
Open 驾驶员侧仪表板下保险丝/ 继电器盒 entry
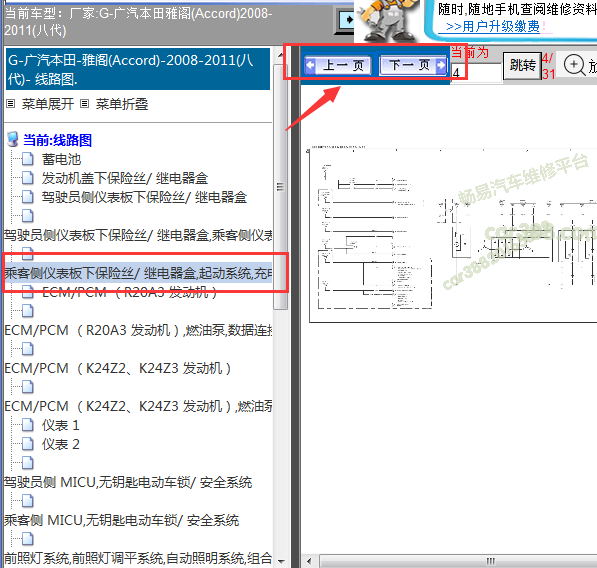144,197
